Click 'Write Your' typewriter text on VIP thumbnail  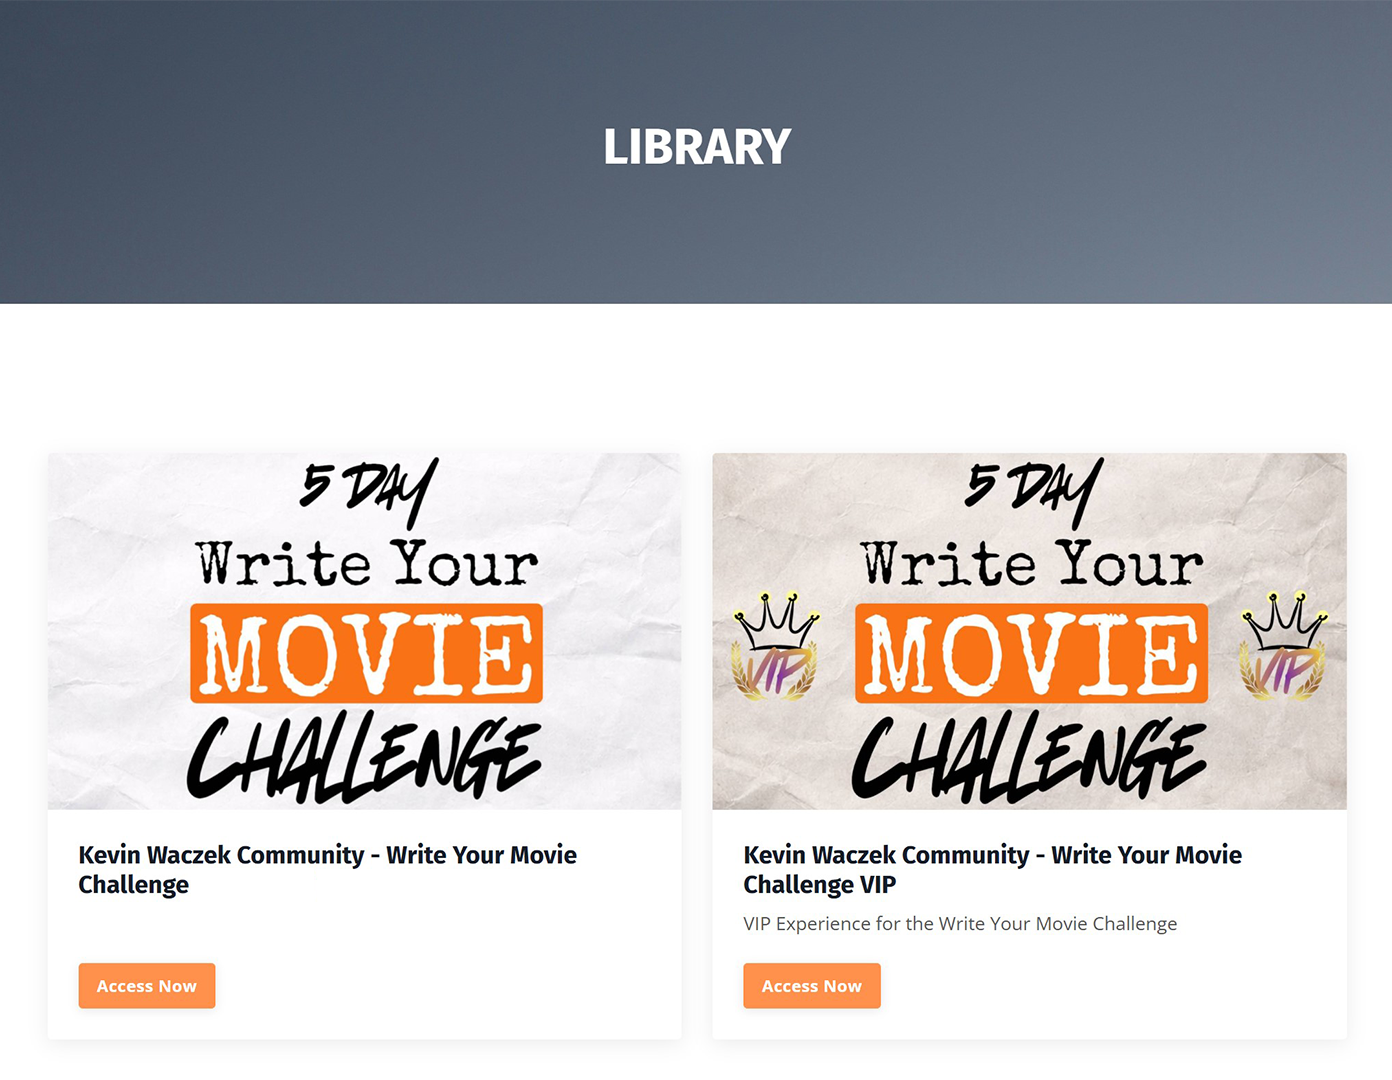point(1032,563)
